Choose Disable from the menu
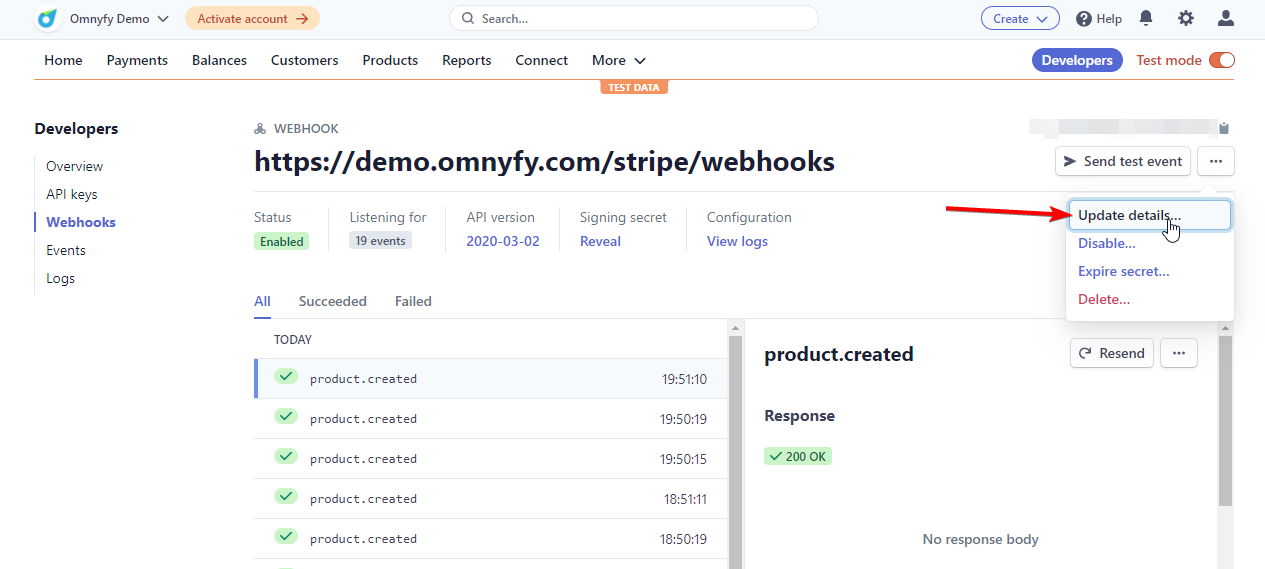 point(1106,243)
